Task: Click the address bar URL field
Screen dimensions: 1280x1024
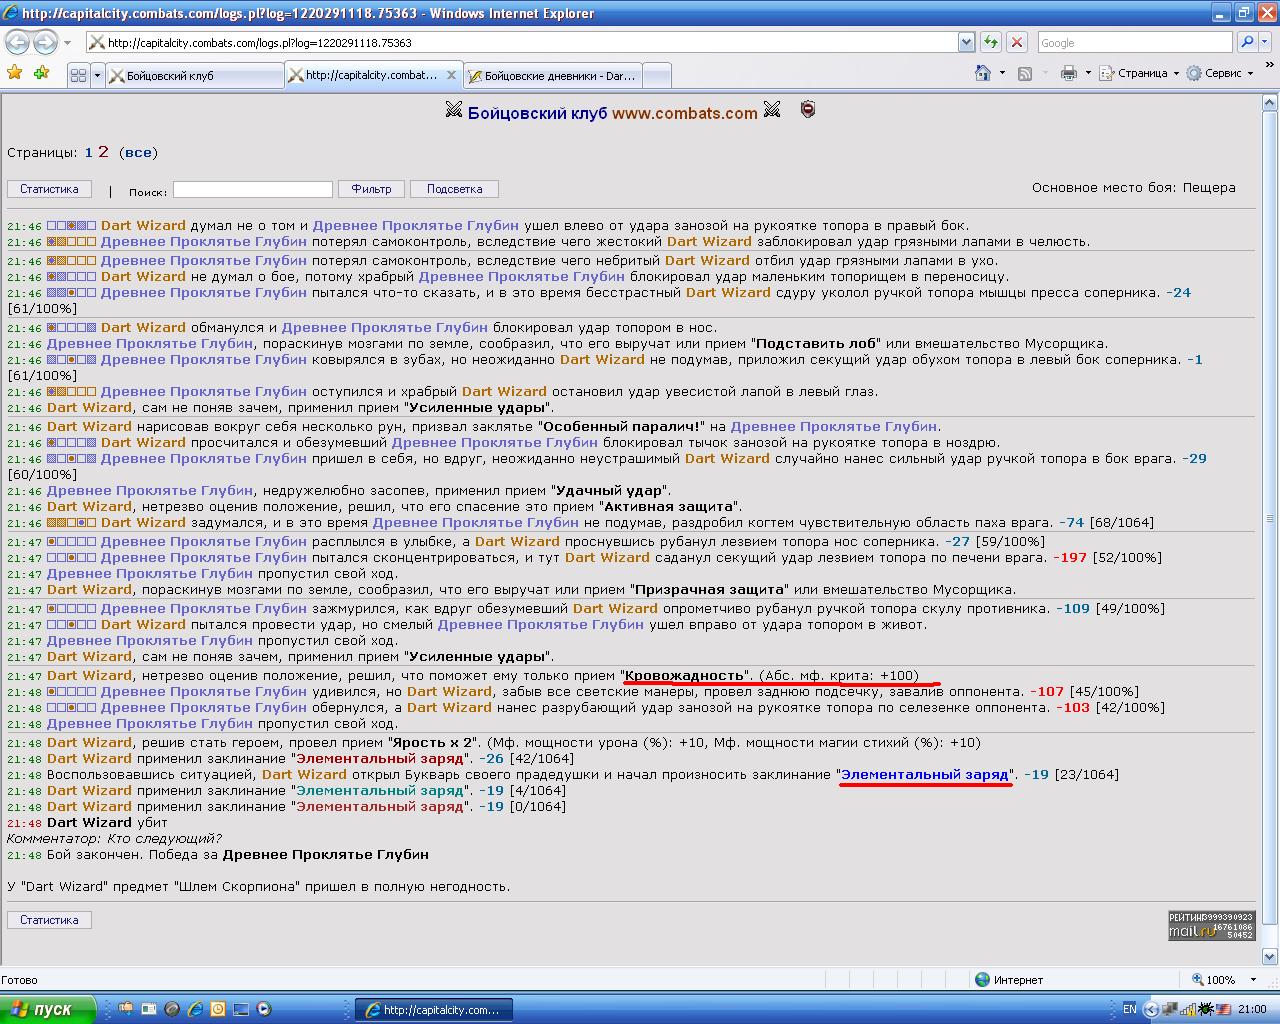Action: click(520, 42)
